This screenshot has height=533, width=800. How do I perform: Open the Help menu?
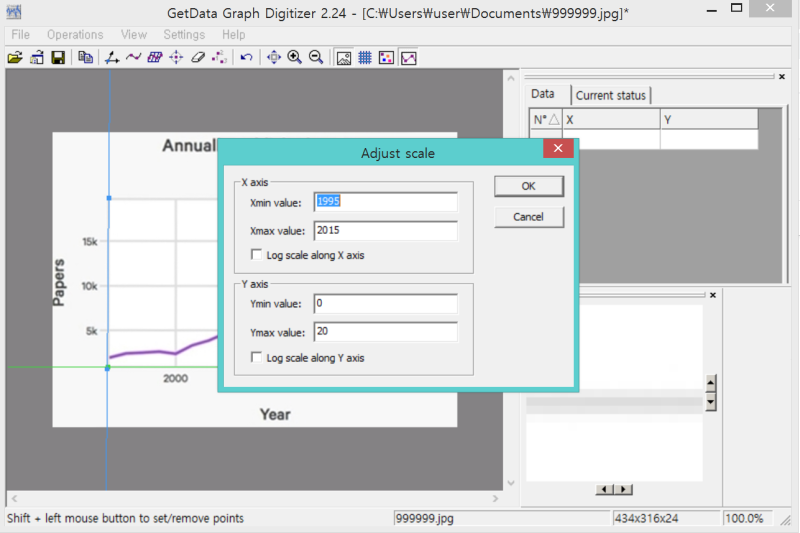tap(234, 35)
